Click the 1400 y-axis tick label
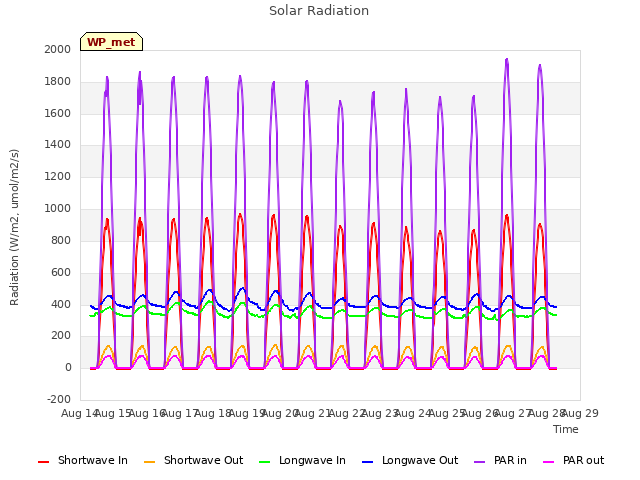 (58, 144)
